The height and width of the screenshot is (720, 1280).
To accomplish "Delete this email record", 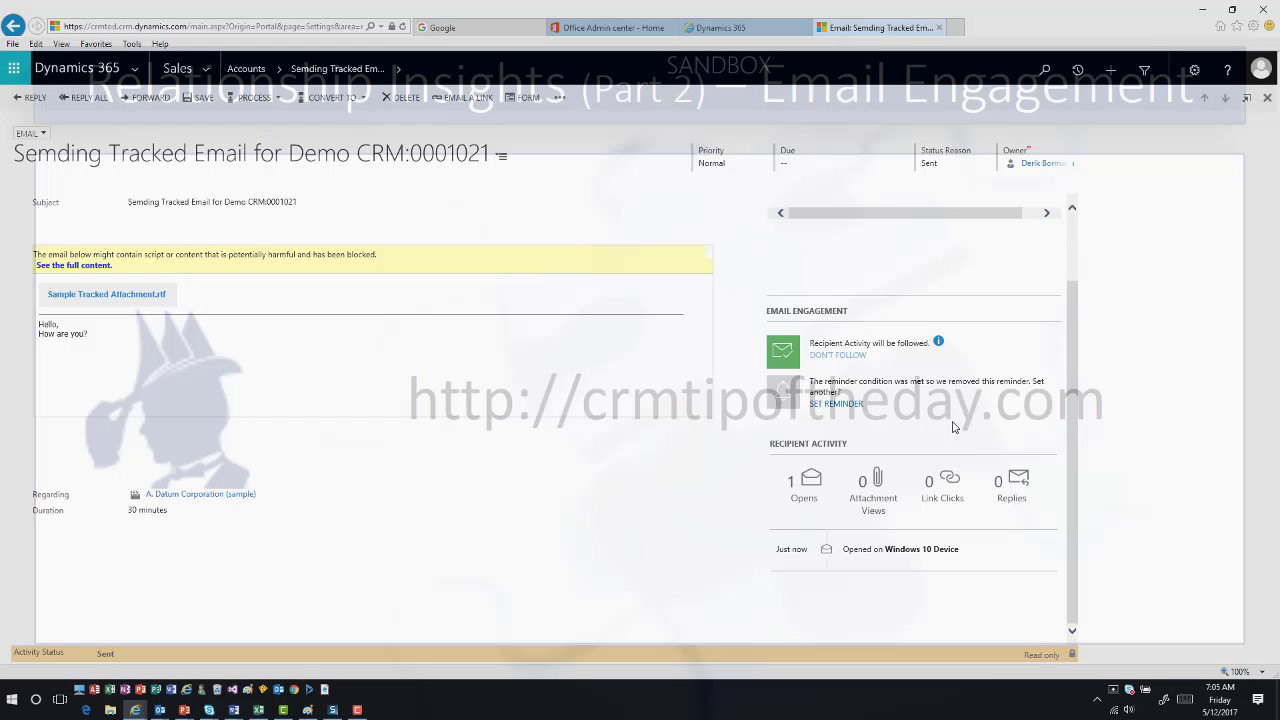I will pos(401,98).
